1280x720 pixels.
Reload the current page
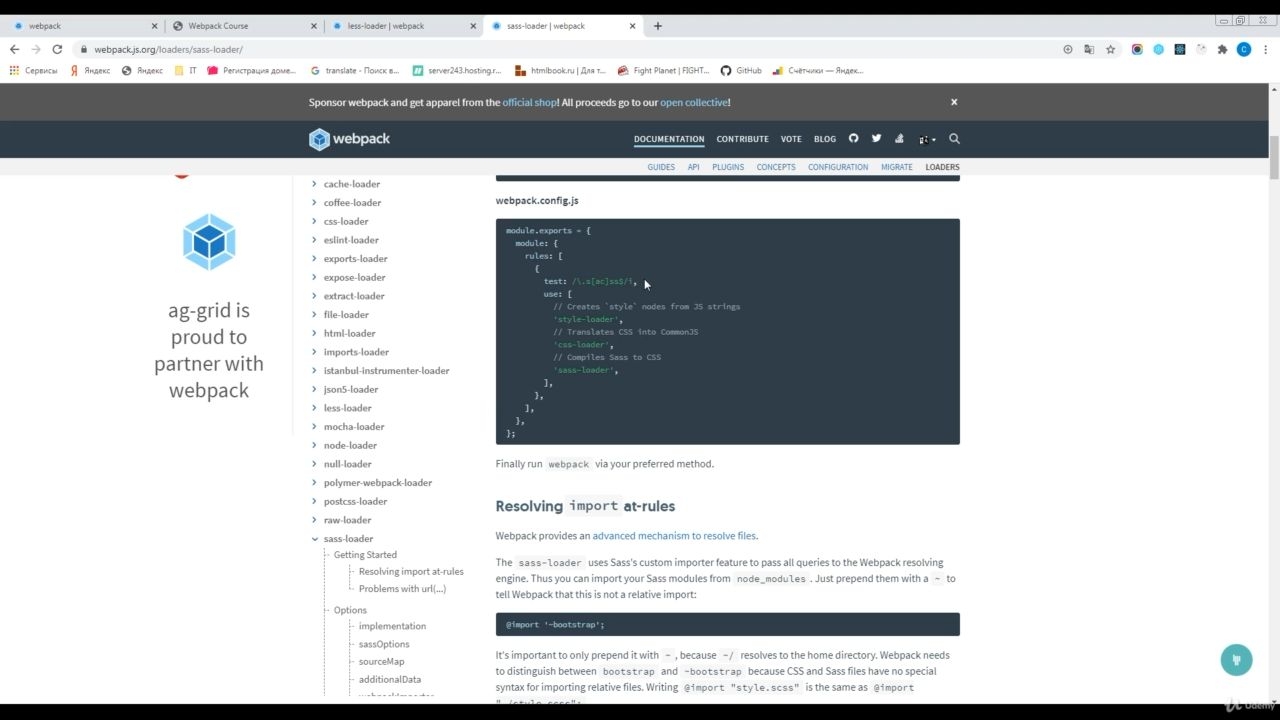(x=57, y=49)
